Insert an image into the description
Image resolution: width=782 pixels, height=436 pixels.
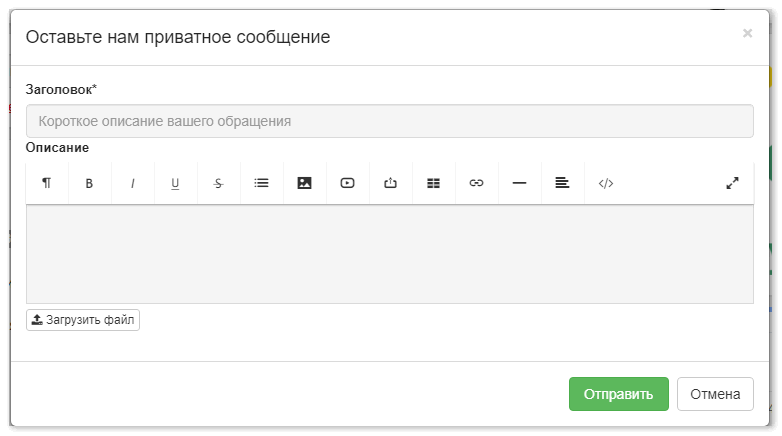click(x=304, y=183)
